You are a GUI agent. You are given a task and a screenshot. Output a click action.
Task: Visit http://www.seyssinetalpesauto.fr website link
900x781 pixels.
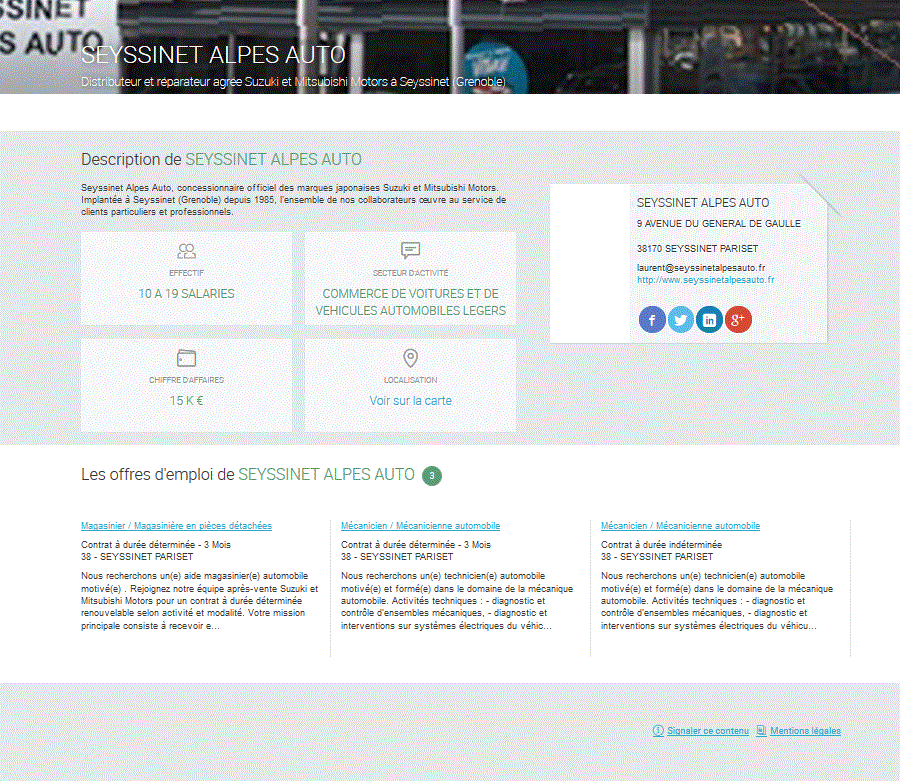[705, 280]
